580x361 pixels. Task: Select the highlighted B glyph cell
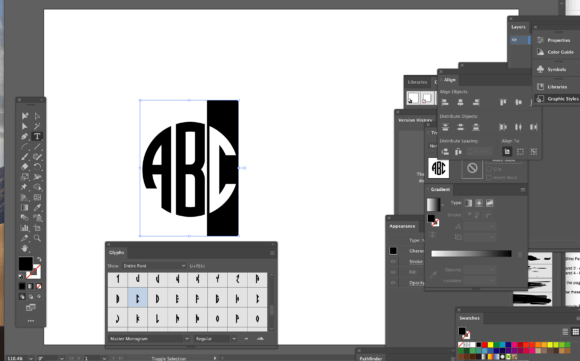pyautogui.click(x=138, y=298)
